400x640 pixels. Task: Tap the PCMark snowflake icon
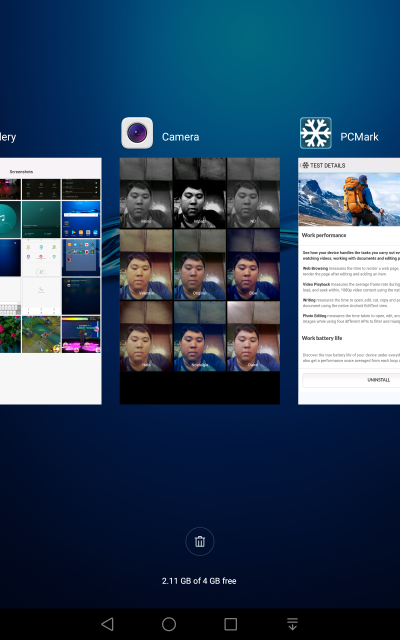(x=316, y=133)
